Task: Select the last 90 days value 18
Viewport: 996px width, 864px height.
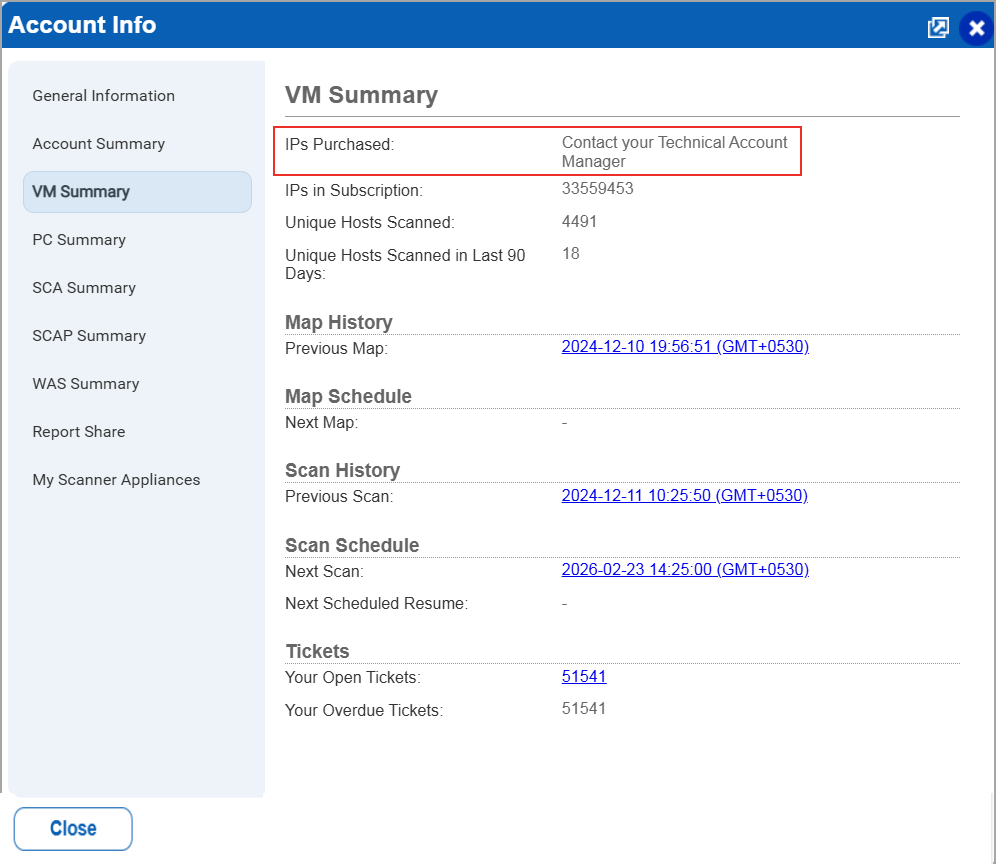Action: (x=570, y=254)
